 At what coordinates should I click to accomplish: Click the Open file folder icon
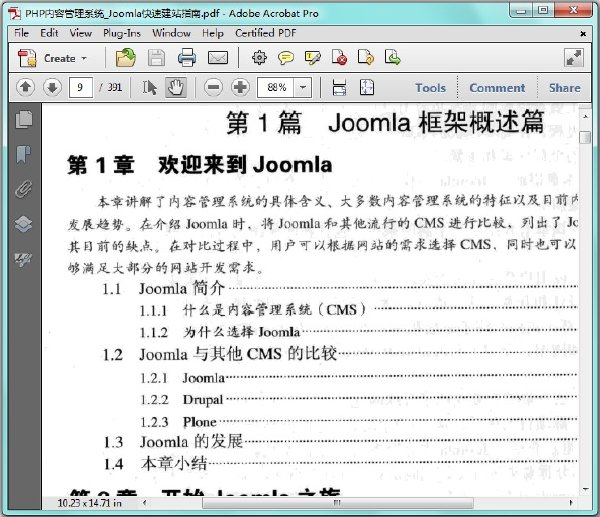click(126, 58)
